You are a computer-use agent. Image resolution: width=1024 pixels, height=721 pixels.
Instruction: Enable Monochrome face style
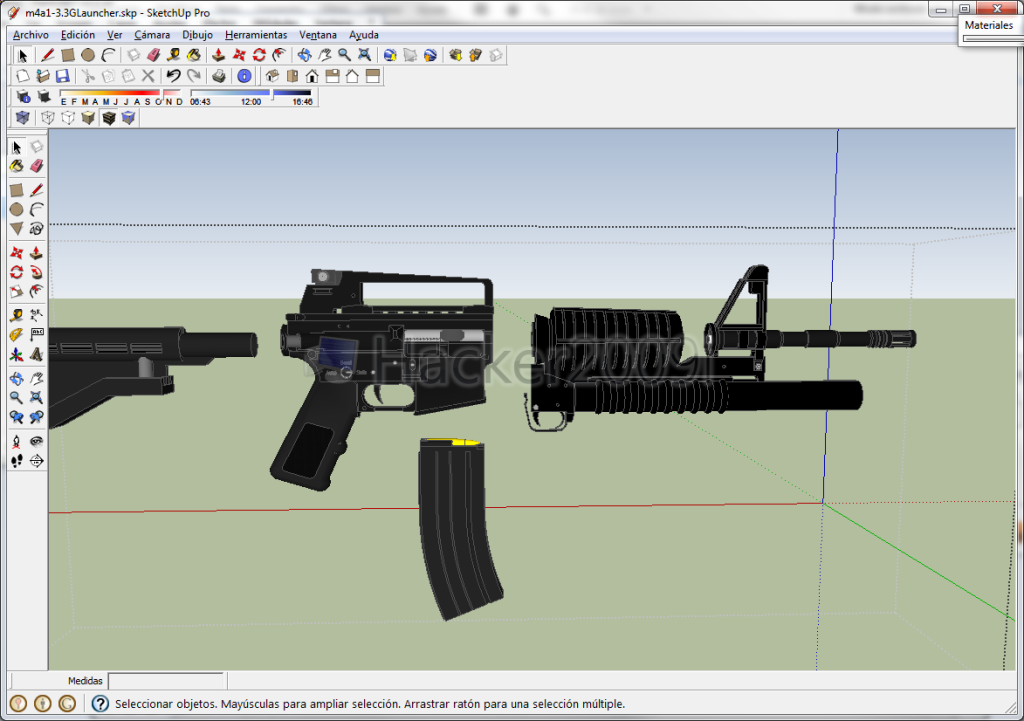point(129,118)
